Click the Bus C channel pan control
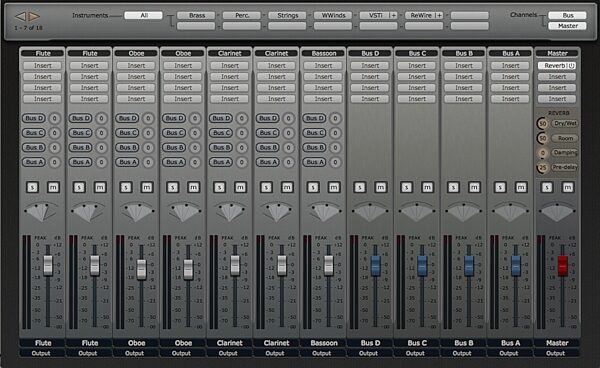 [x=417, y=212]
